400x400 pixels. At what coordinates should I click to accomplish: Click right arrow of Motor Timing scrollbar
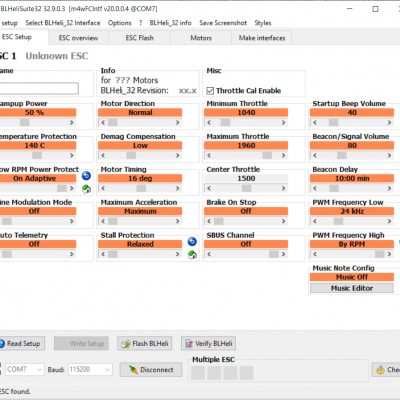point(178,188)
